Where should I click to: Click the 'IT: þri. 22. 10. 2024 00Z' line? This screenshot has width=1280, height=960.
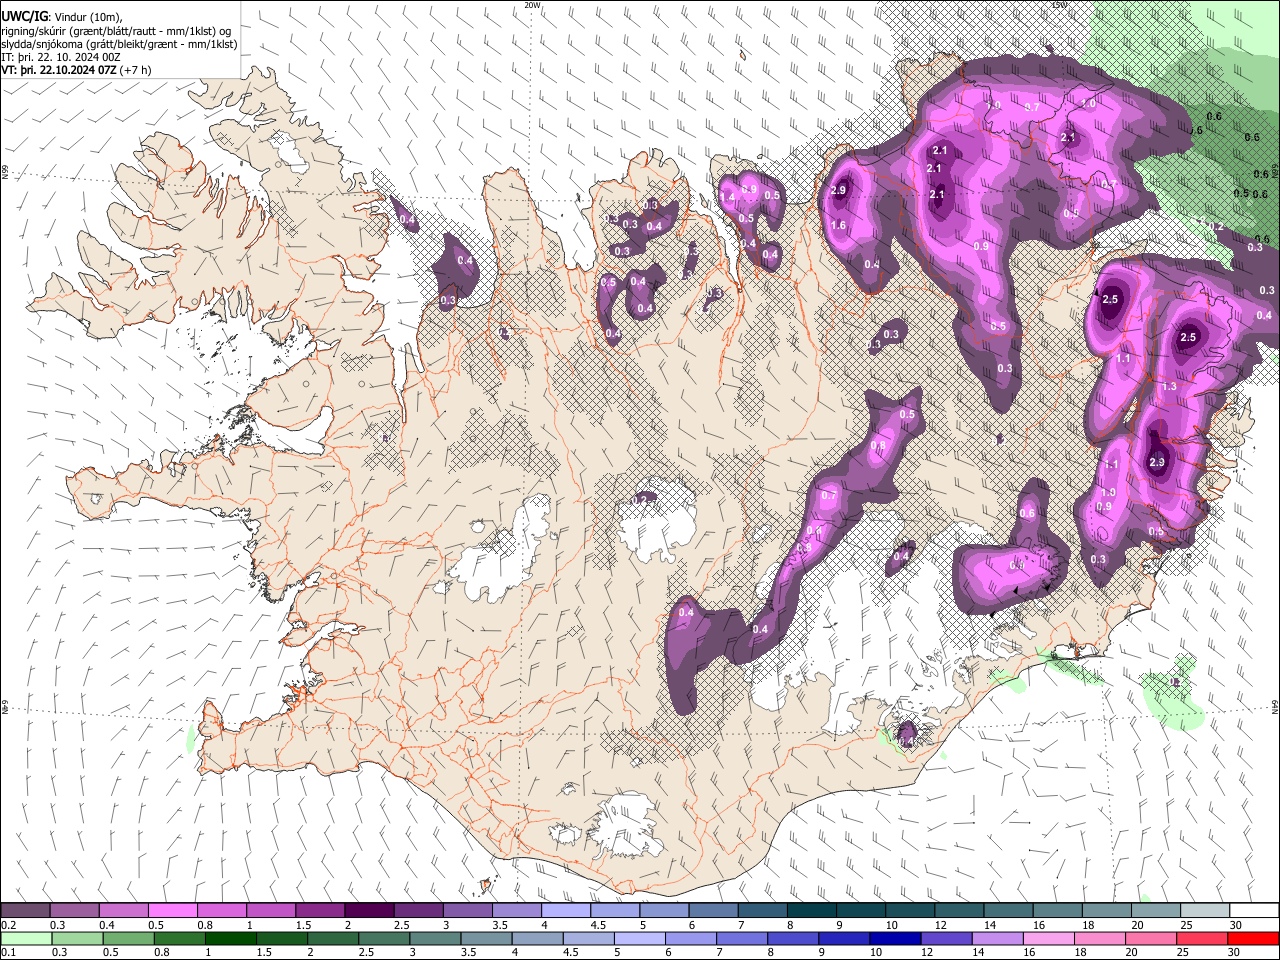pos(61,57)
